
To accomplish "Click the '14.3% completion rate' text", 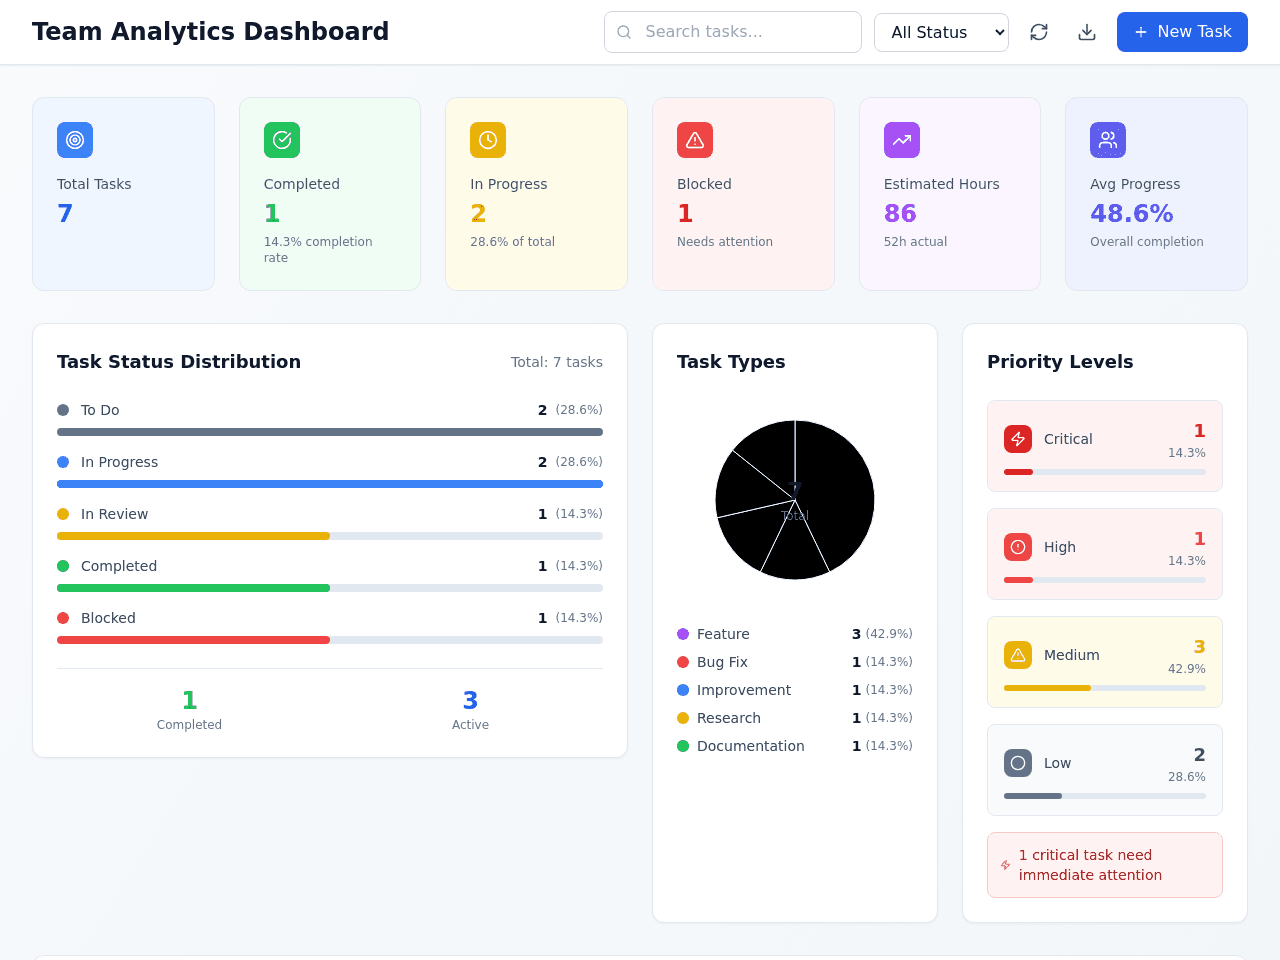I will [x=318, y=250].
